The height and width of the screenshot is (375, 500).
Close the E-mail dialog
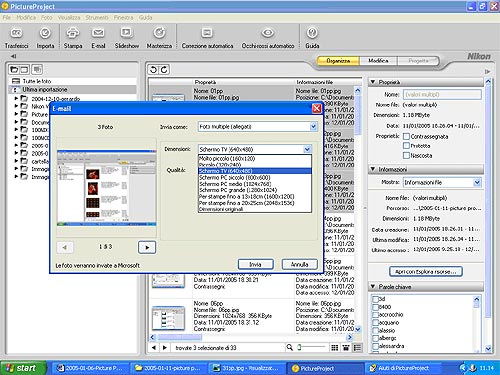tap(316, 108)
